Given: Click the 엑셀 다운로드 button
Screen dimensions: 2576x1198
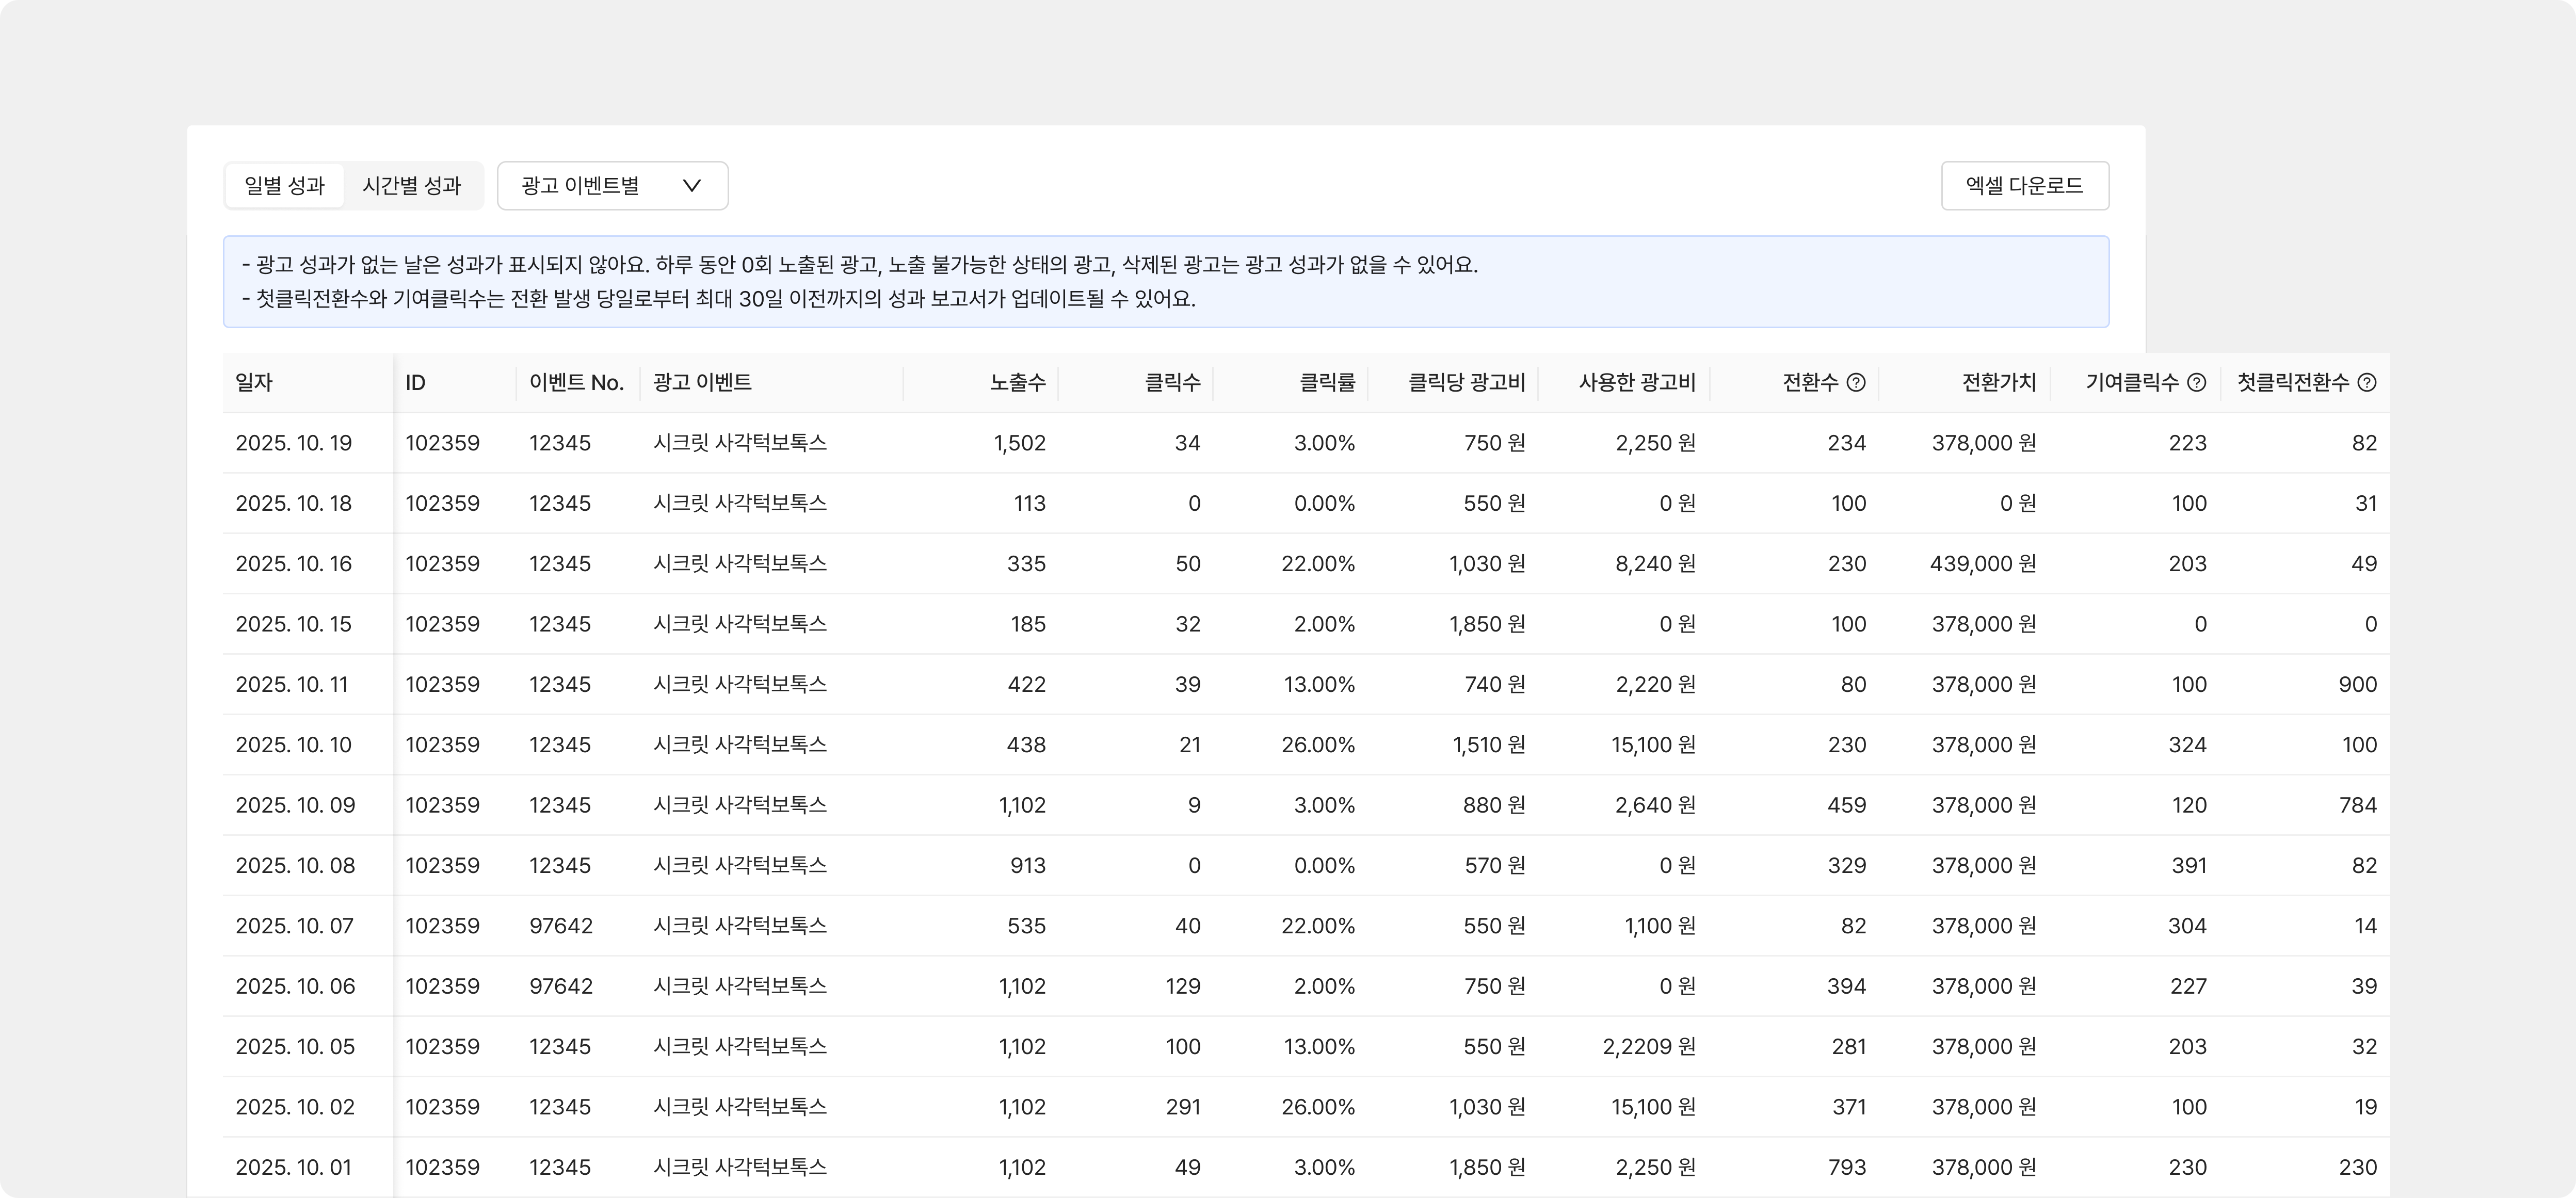Looking at the screenshot, I should pyautogui.click(x=2024, y=186).
